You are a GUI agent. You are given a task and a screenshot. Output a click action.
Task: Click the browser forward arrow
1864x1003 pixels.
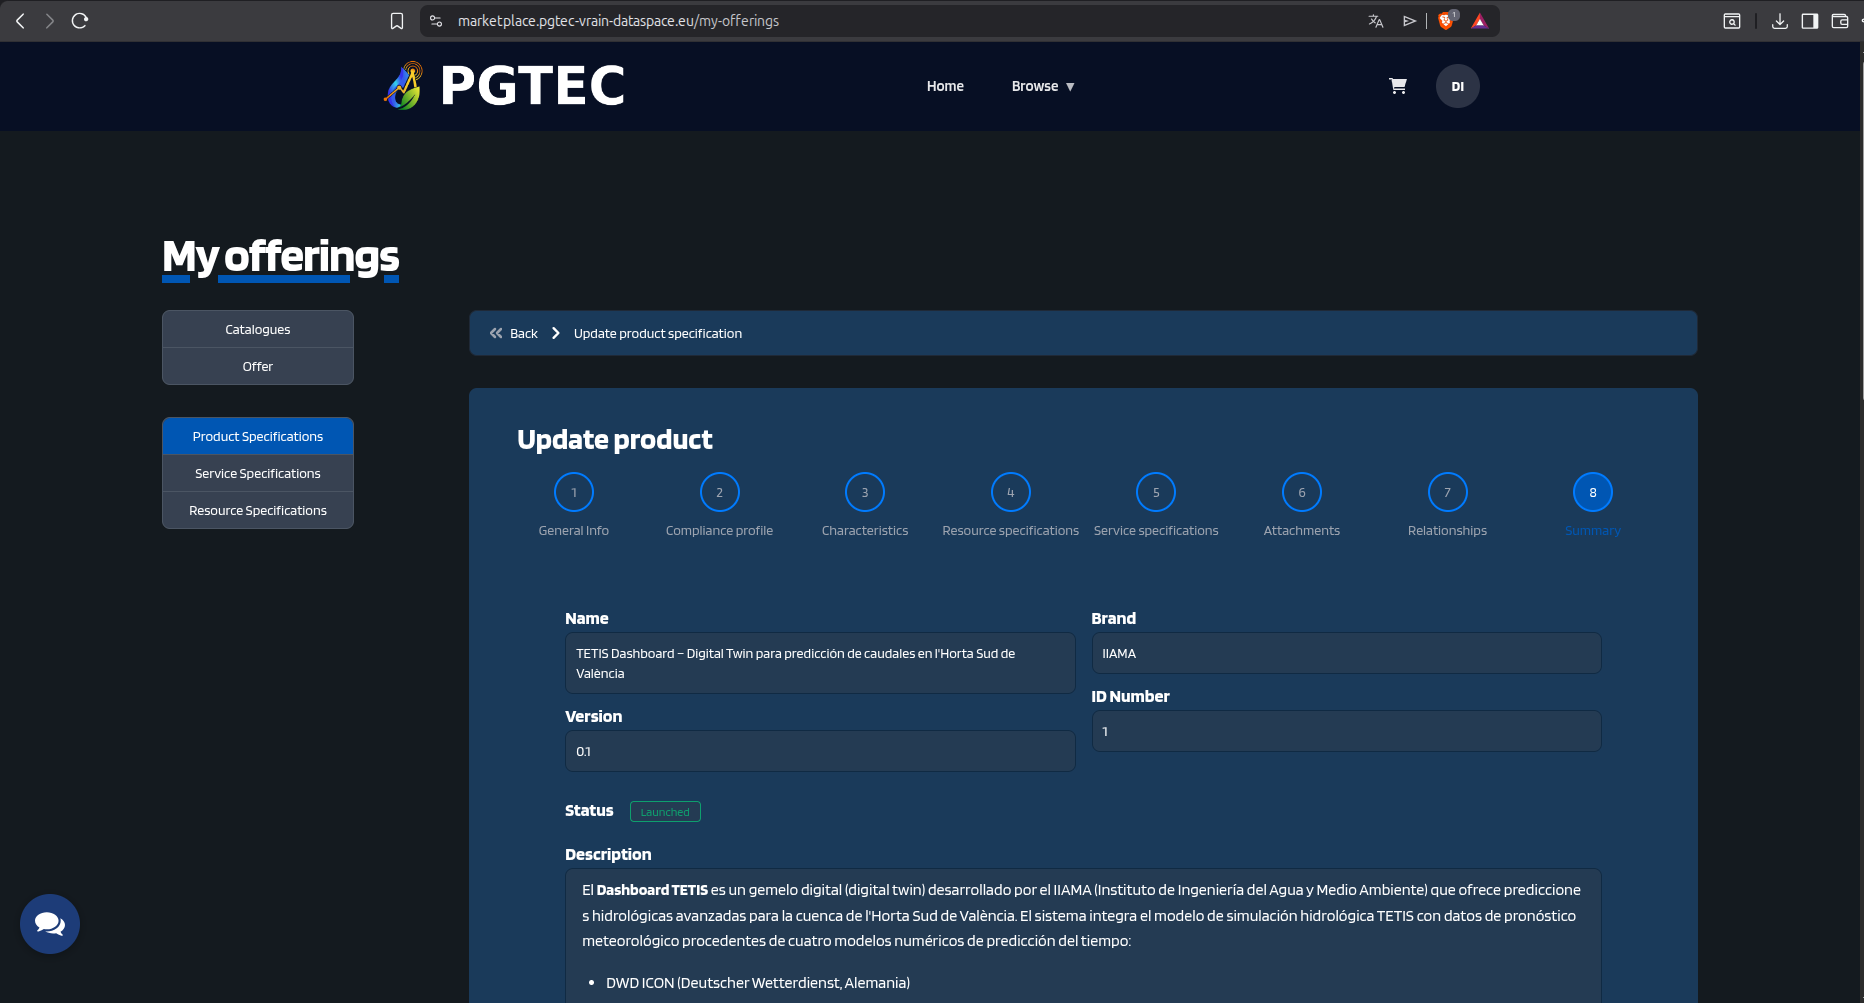[49, 21]
